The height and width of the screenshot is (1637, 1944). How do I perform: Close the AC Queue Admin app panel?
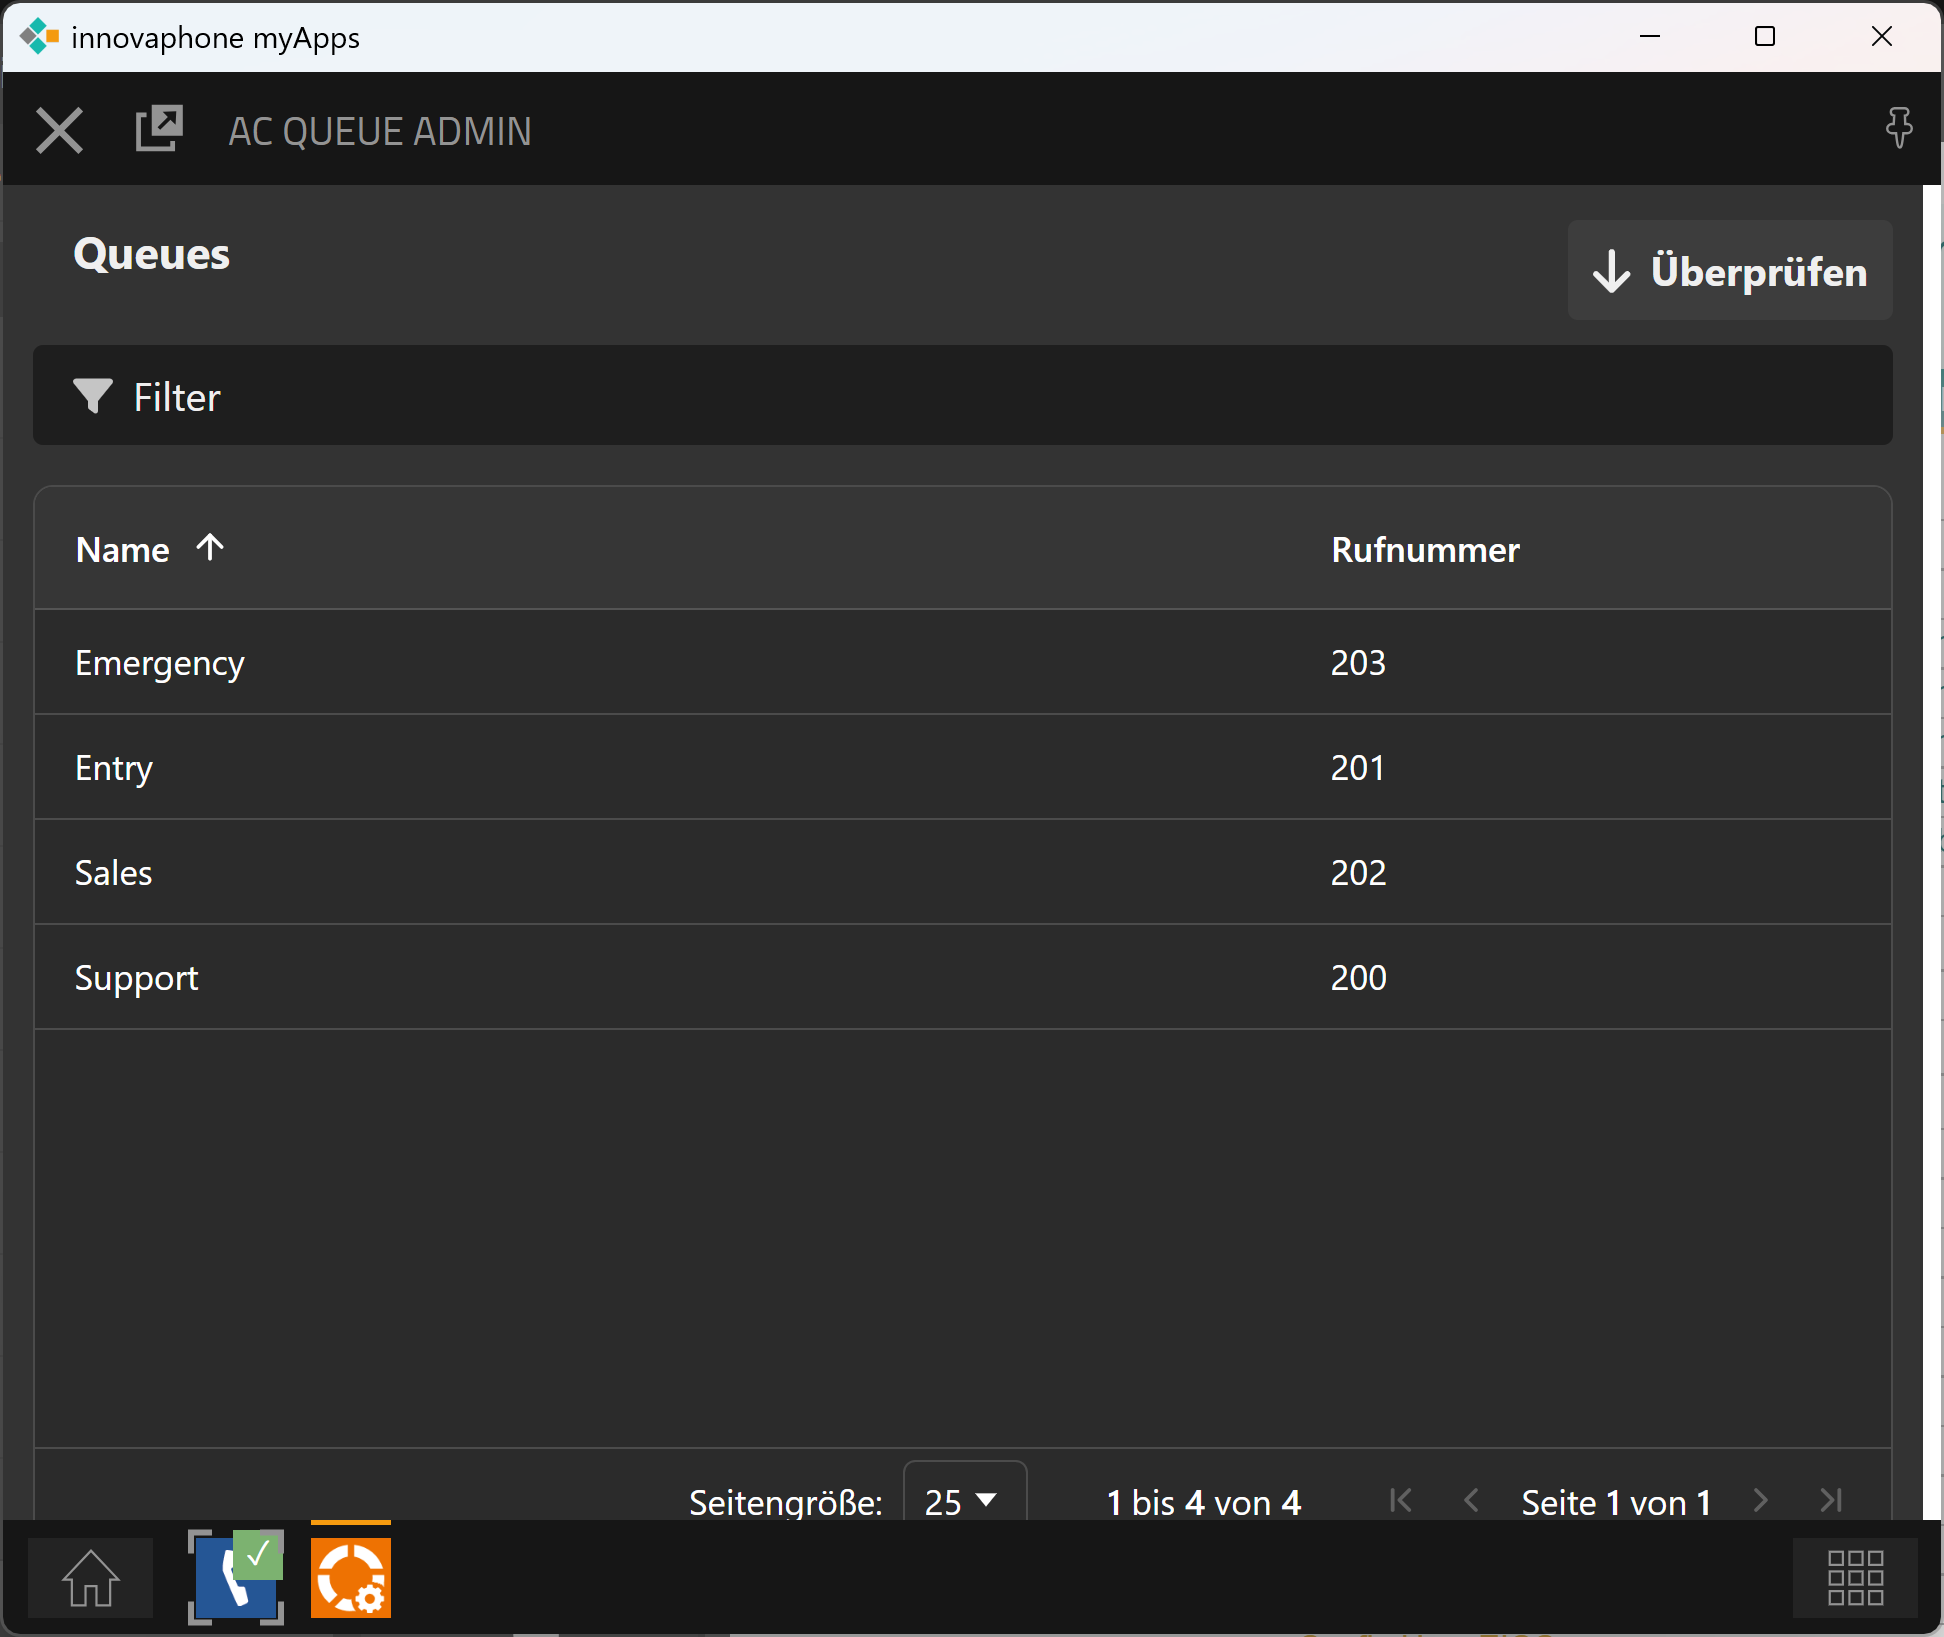coord(59,131)
